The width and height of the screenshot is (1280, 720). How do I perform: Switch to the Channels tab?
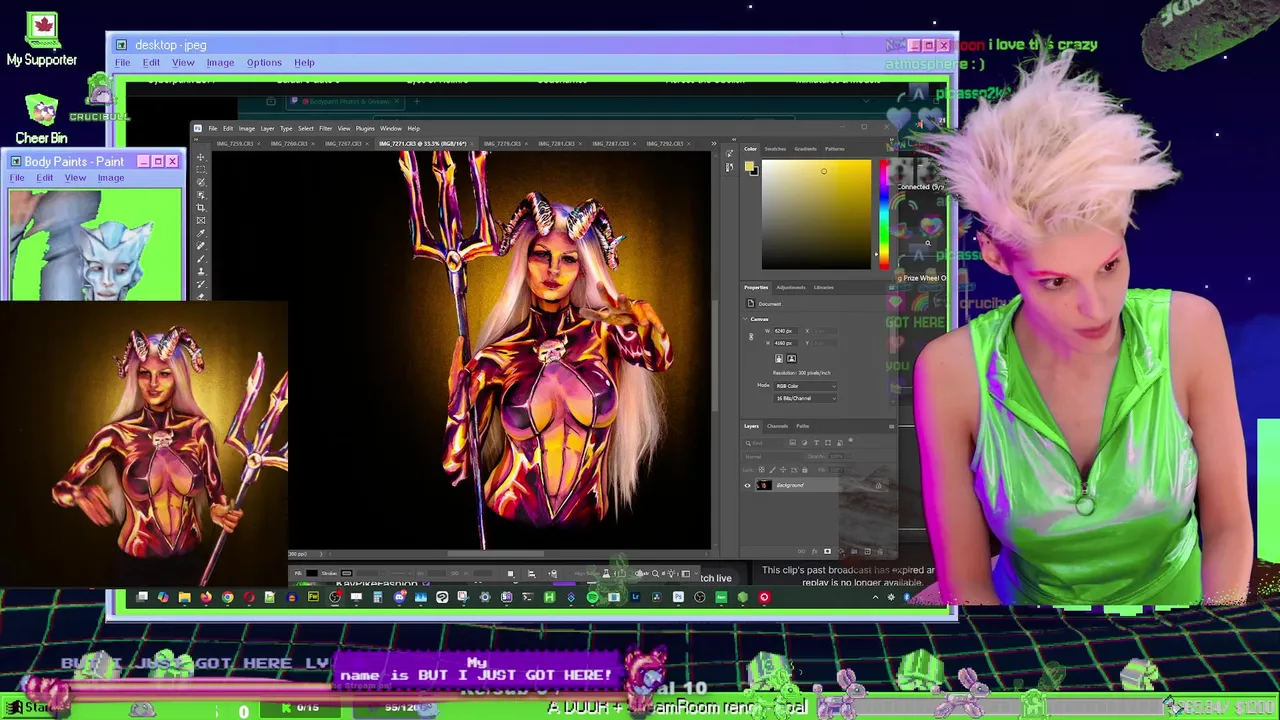(777, 426)
